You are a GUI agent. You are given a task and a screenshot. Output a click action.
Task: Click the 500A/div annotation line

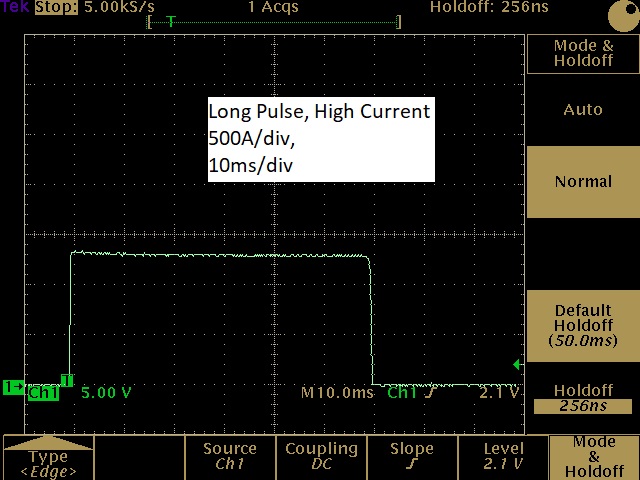pos(251,139)
